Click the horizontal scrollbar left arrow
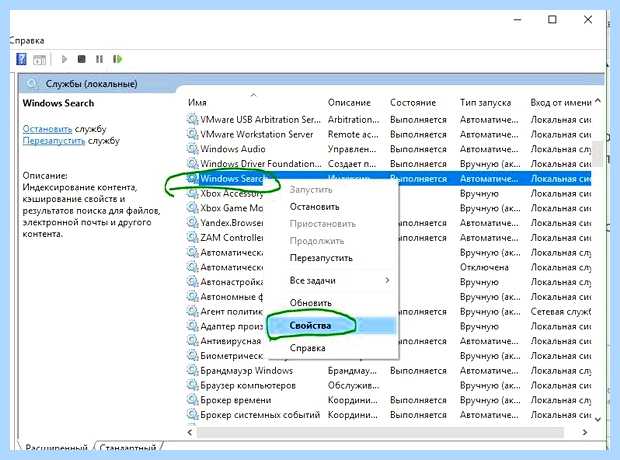620x460 pixels. pyautogui.click(x=190, y=432)
